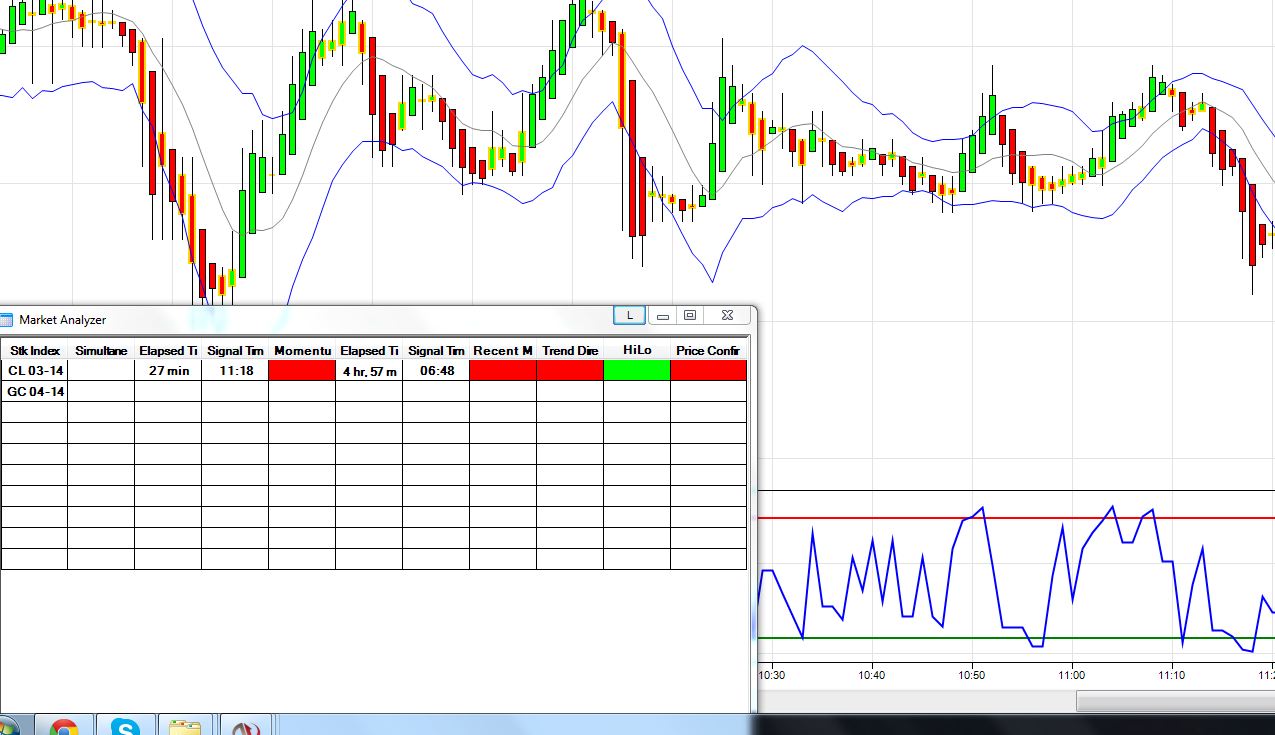Select the CL 03-14 instrument row
The image size is (1275, 735).
(35, 371)
